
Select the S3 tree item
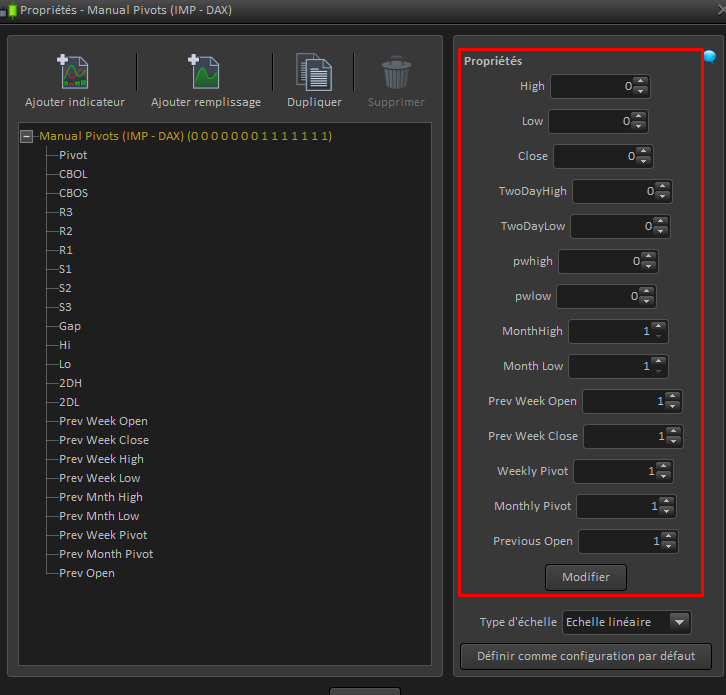pyautogui.click(x=65, y=307)
